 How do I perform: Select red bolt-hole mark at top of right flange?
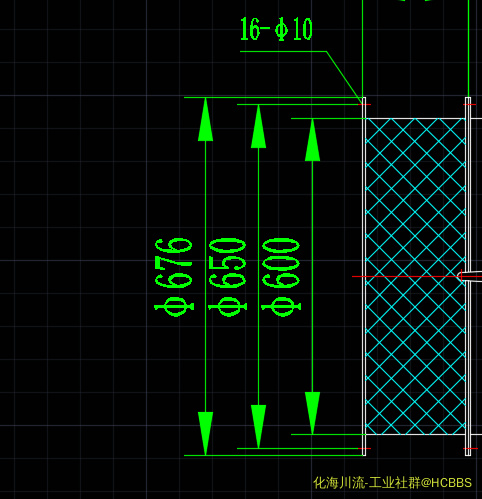(x=470, y=105)
